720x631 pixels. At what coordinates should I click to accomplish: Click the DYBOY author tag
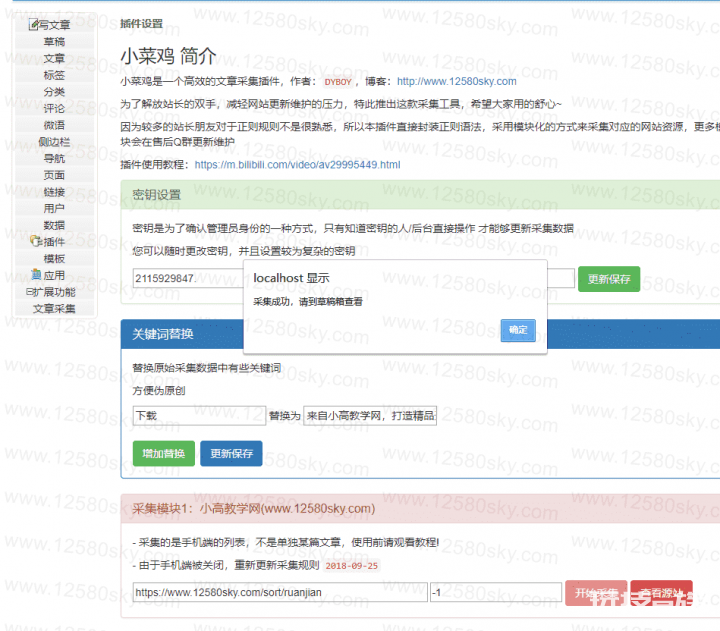338,82
